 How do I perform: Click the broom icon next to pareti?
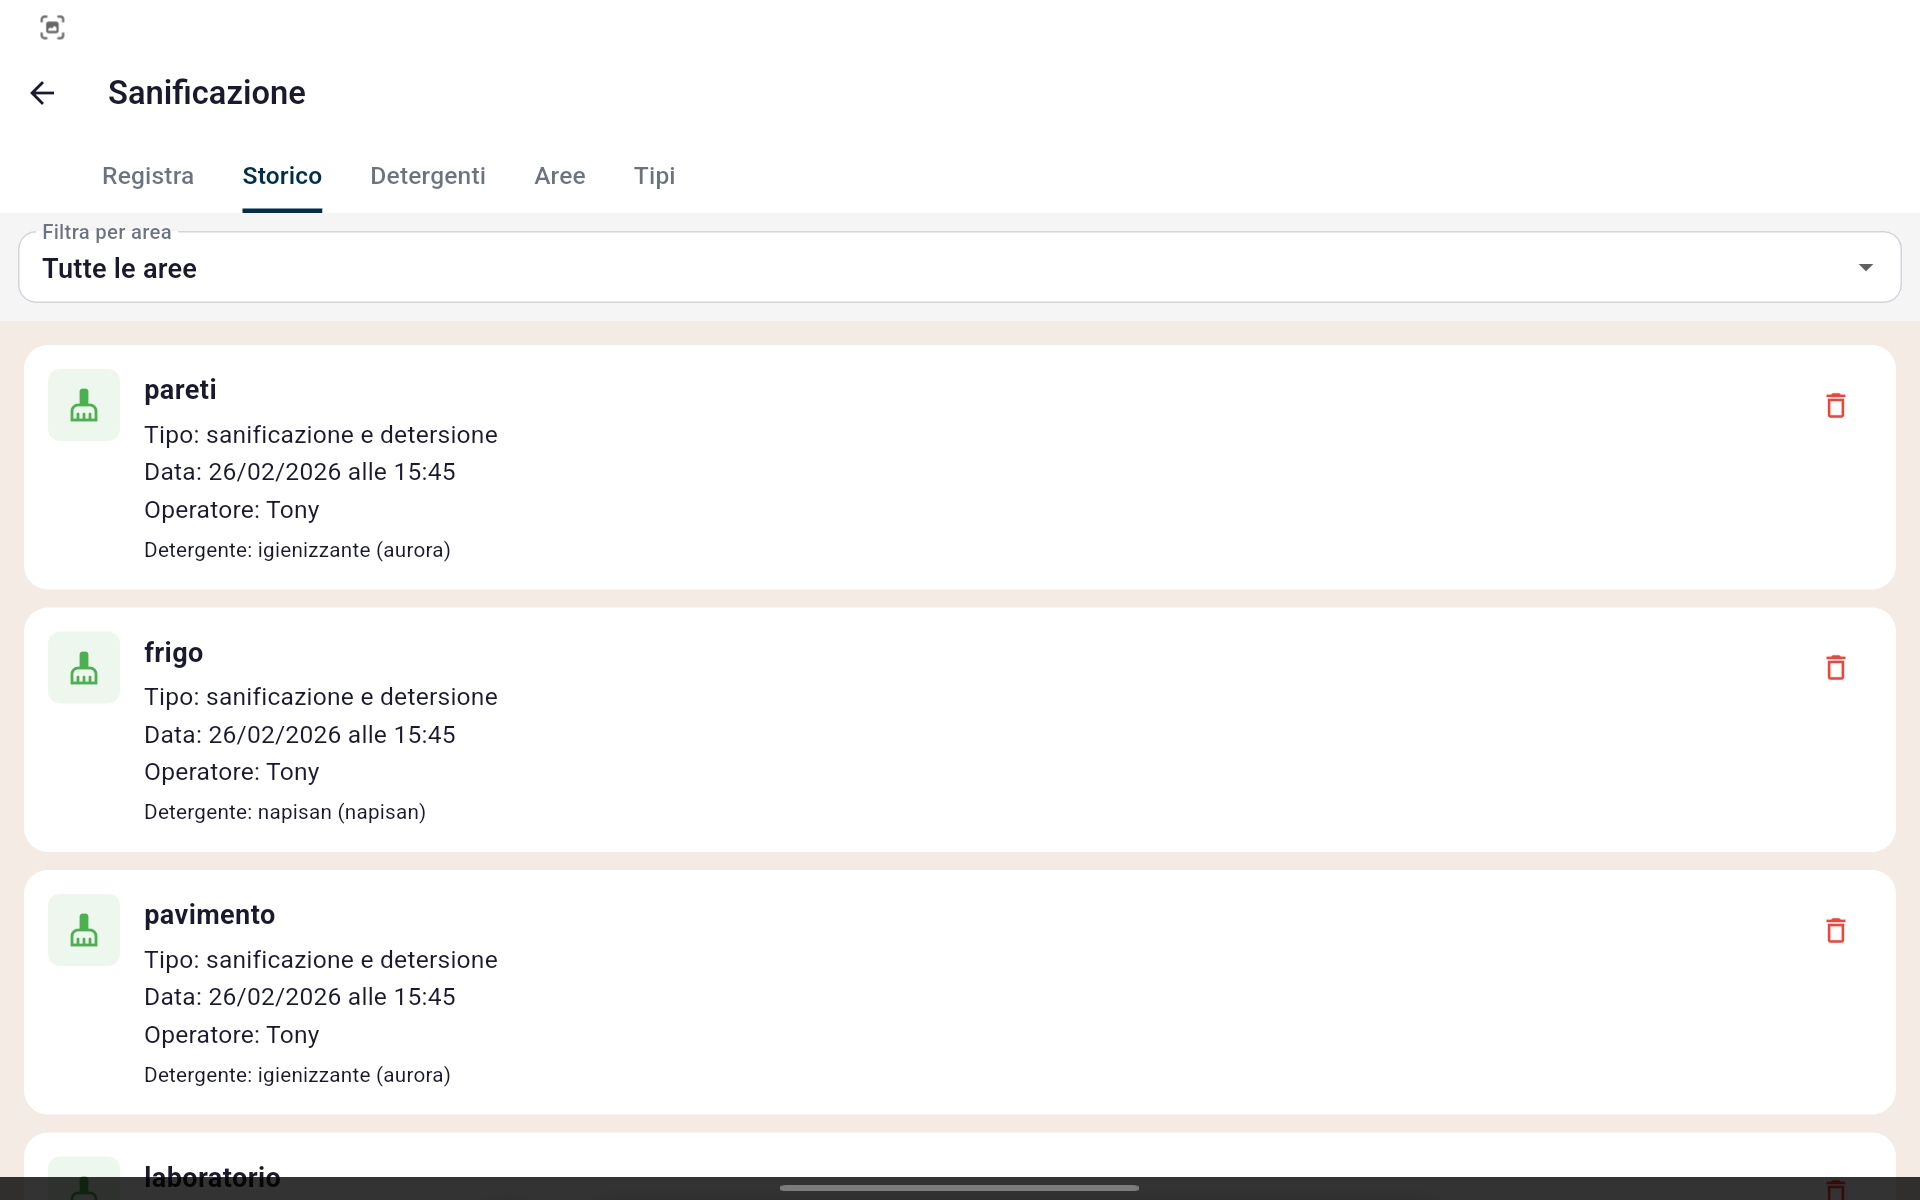84,405
